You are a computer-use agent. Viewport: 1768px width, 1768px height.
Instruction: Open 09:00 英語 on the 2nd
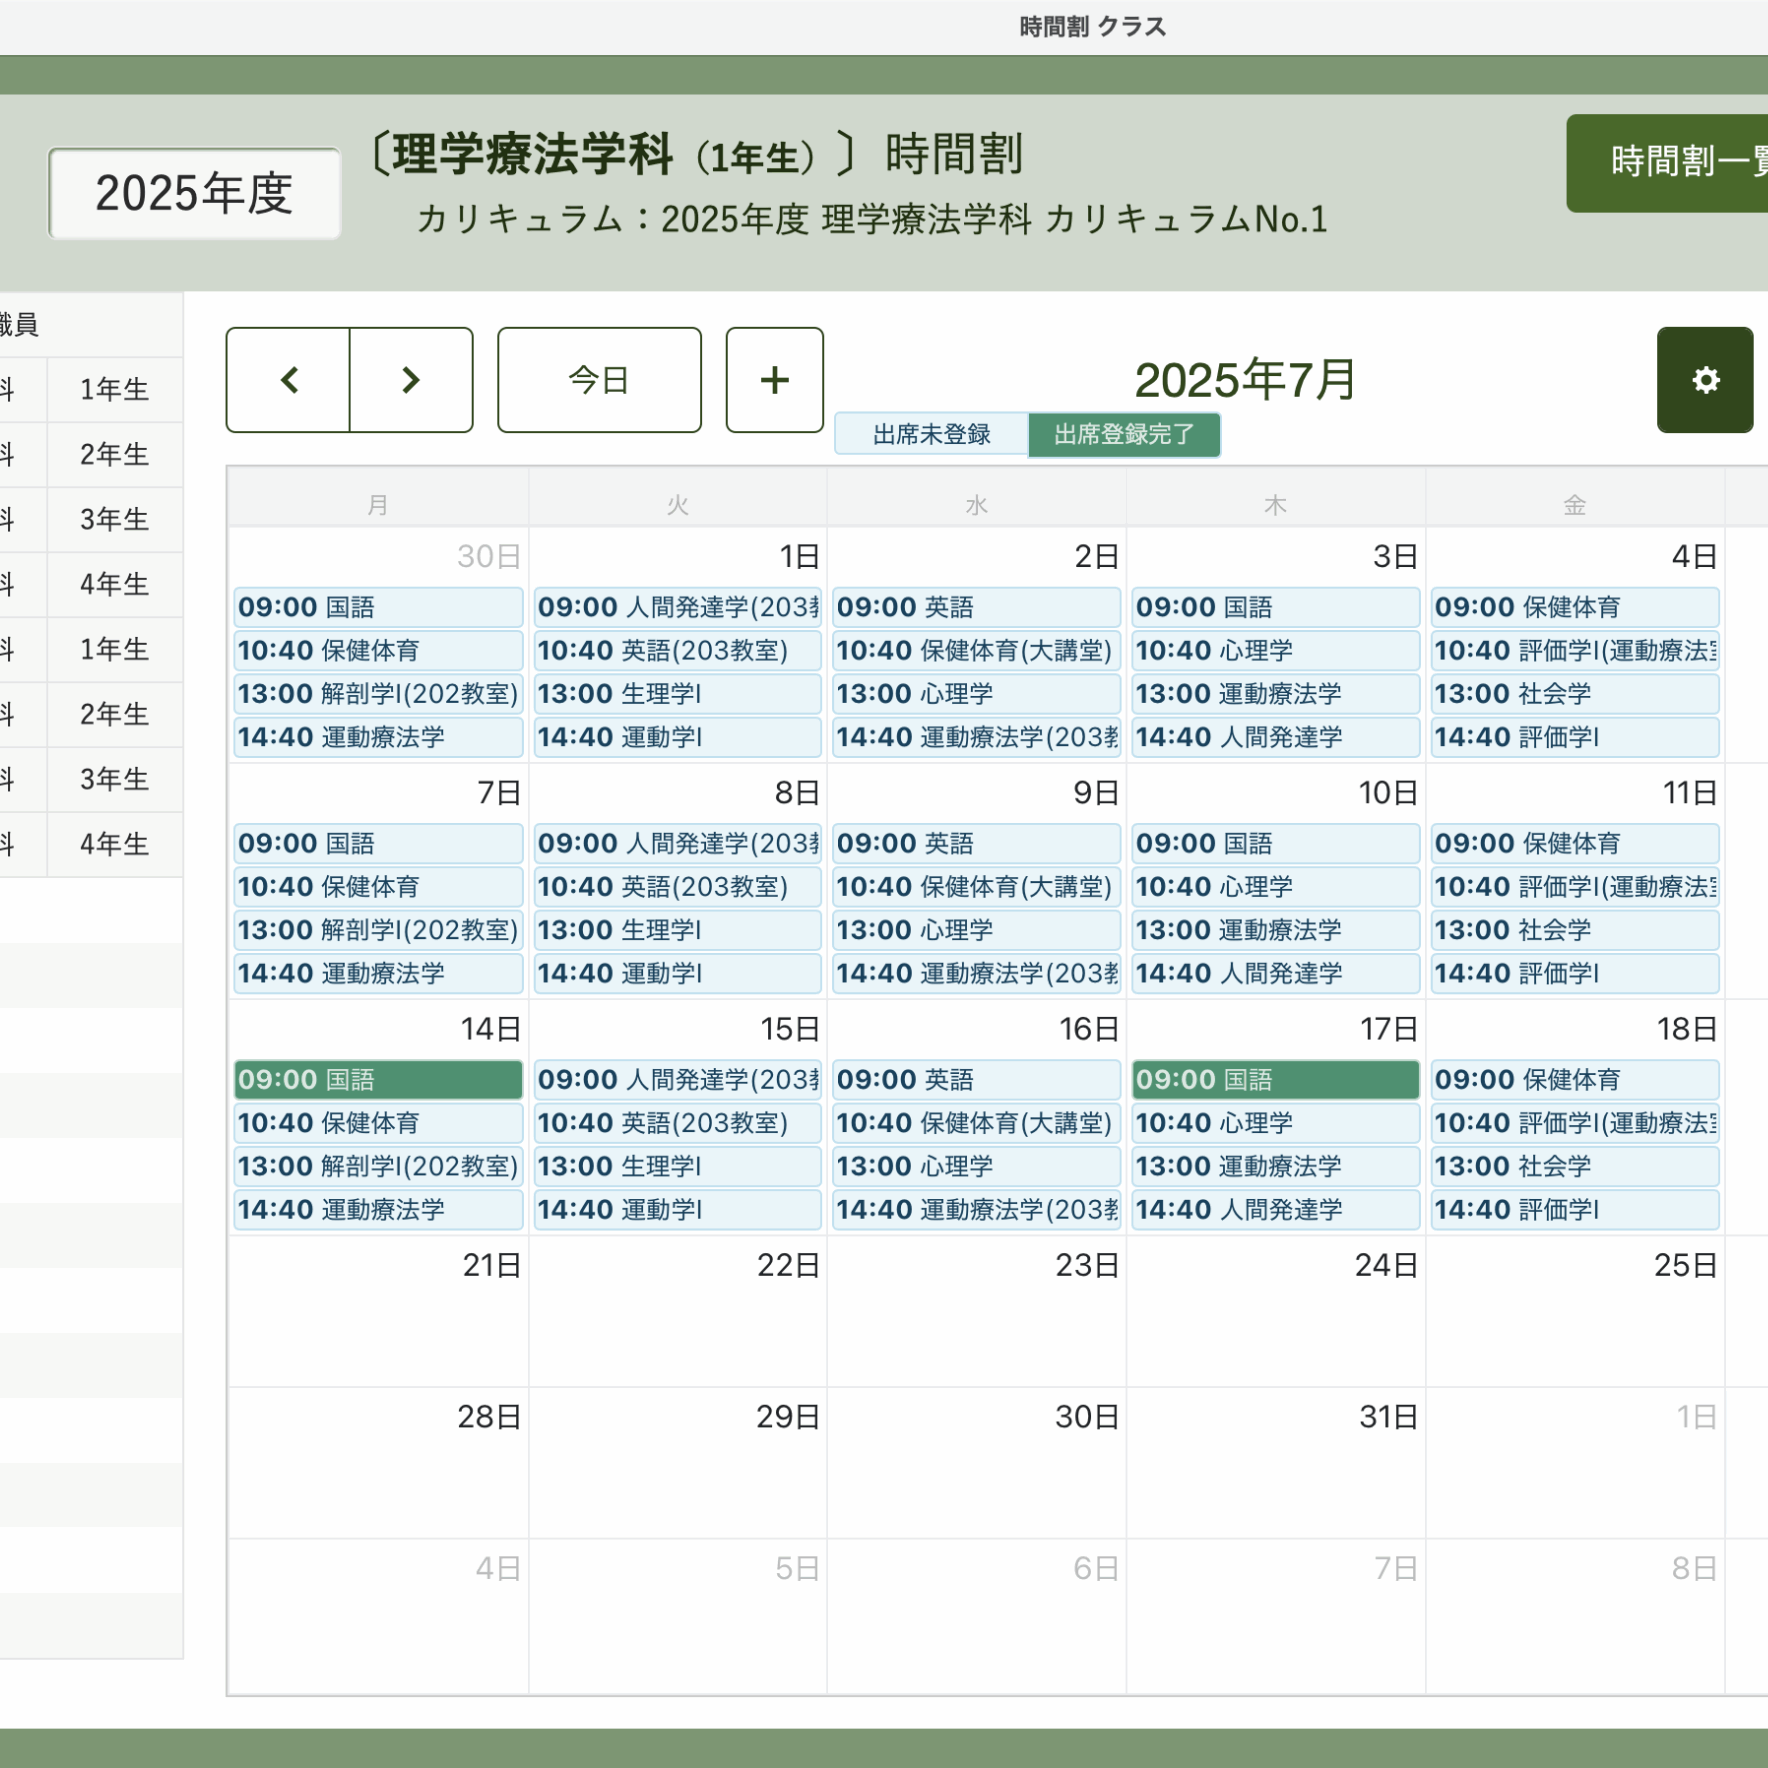[x=977, y=607]
